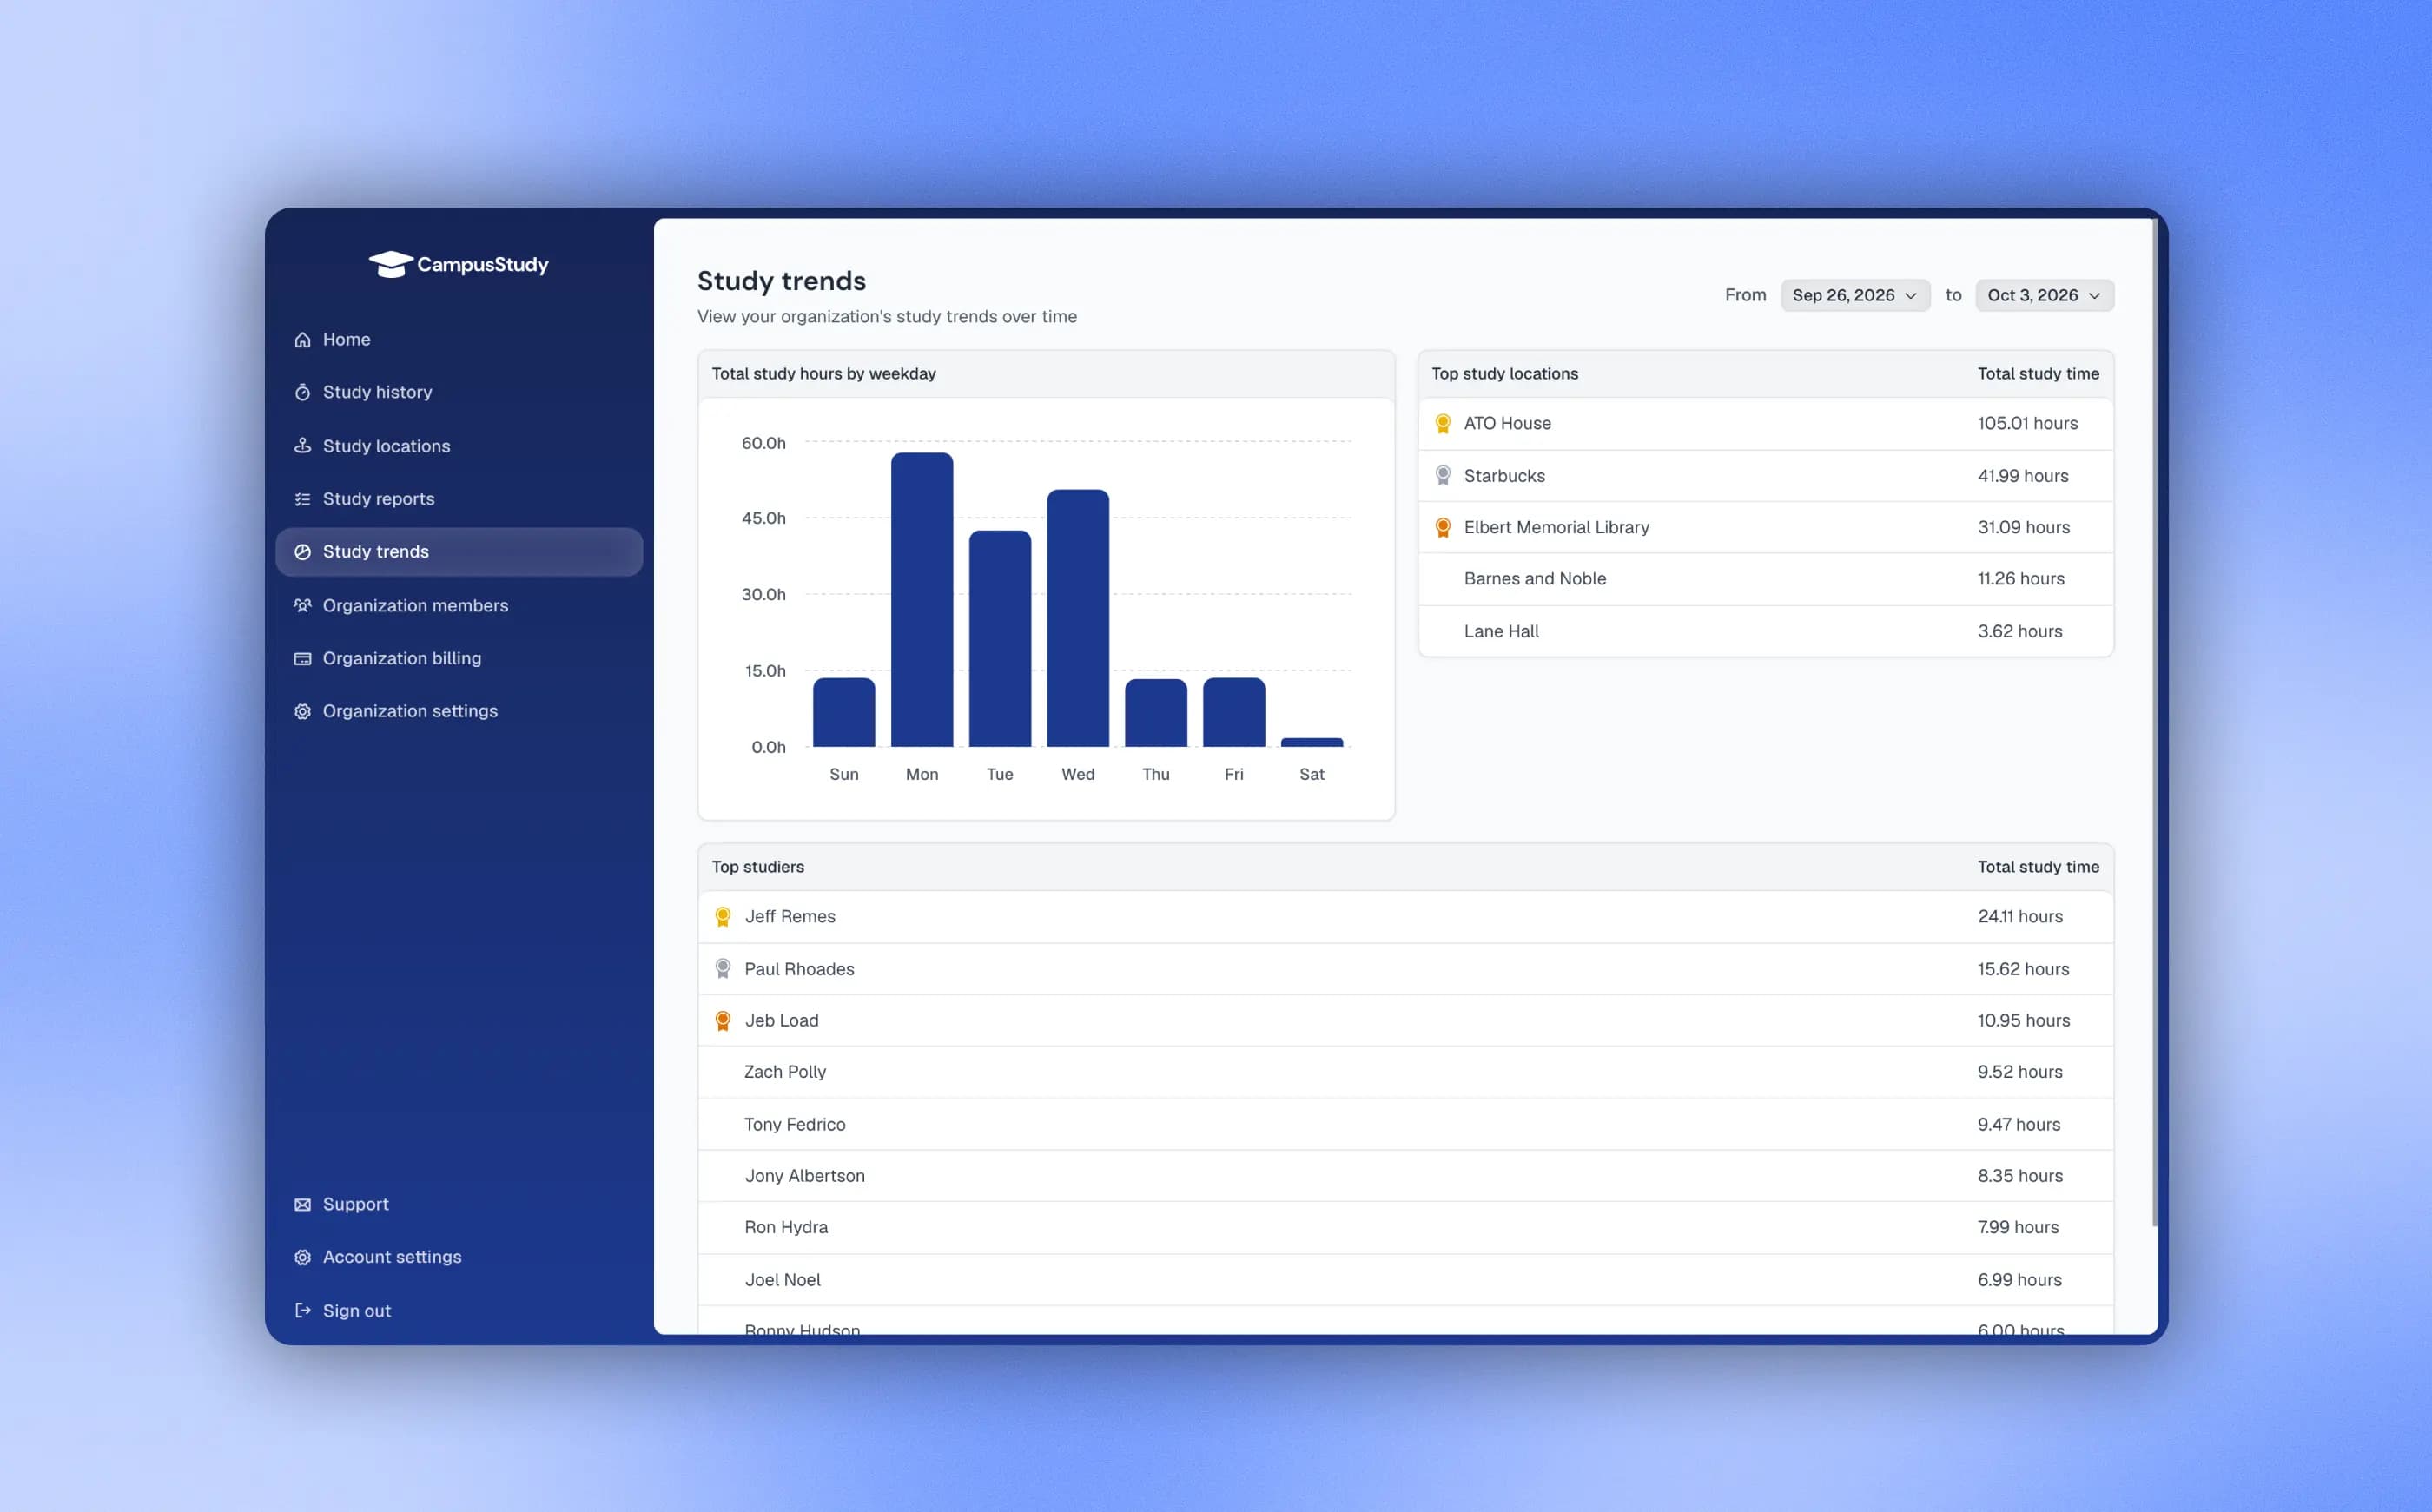
Task: Click the Support link
Action: [x=459, y=1204]
